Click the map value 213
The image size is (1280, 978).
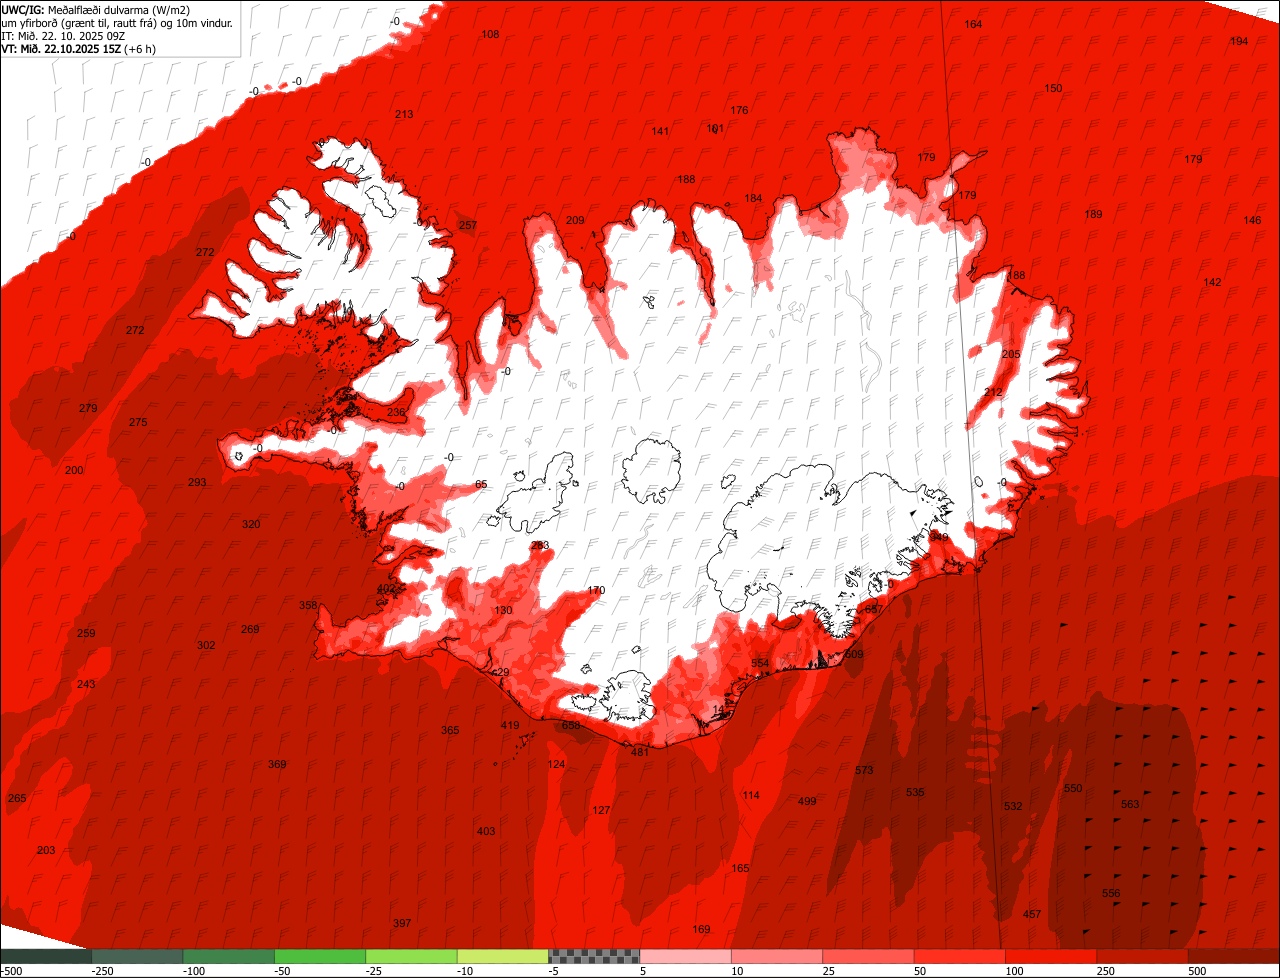coord(404,114)
